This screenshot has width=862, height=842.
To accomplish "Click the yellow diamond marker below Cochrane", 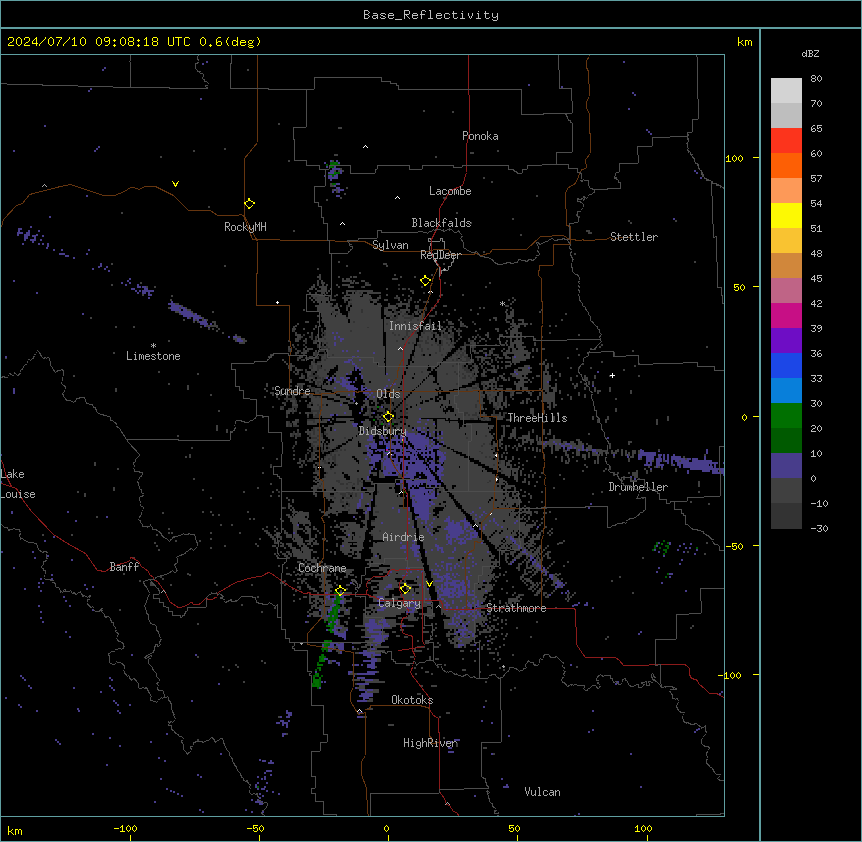I will point(340,591).
